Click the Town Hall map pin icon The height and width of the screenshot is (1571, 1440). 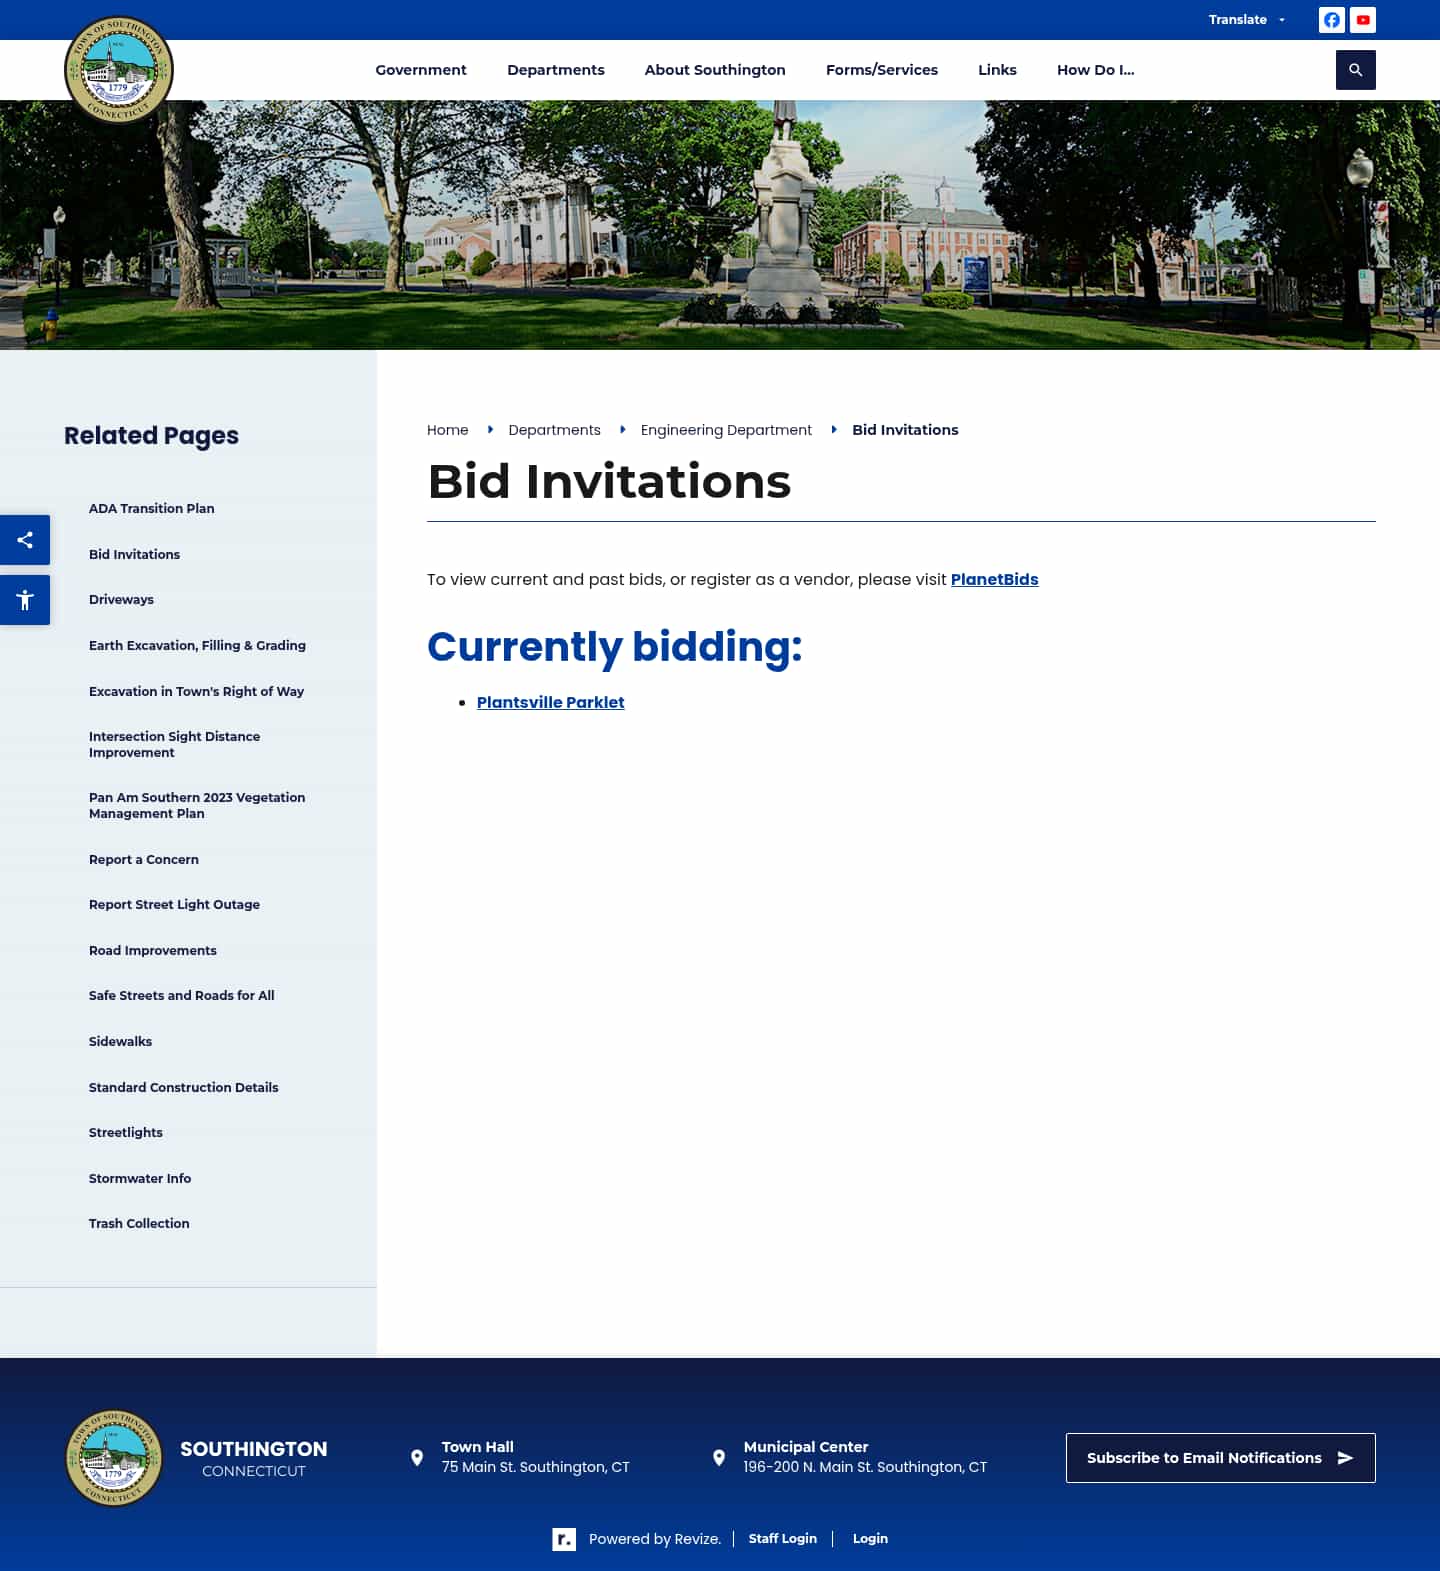(417, 1458)
